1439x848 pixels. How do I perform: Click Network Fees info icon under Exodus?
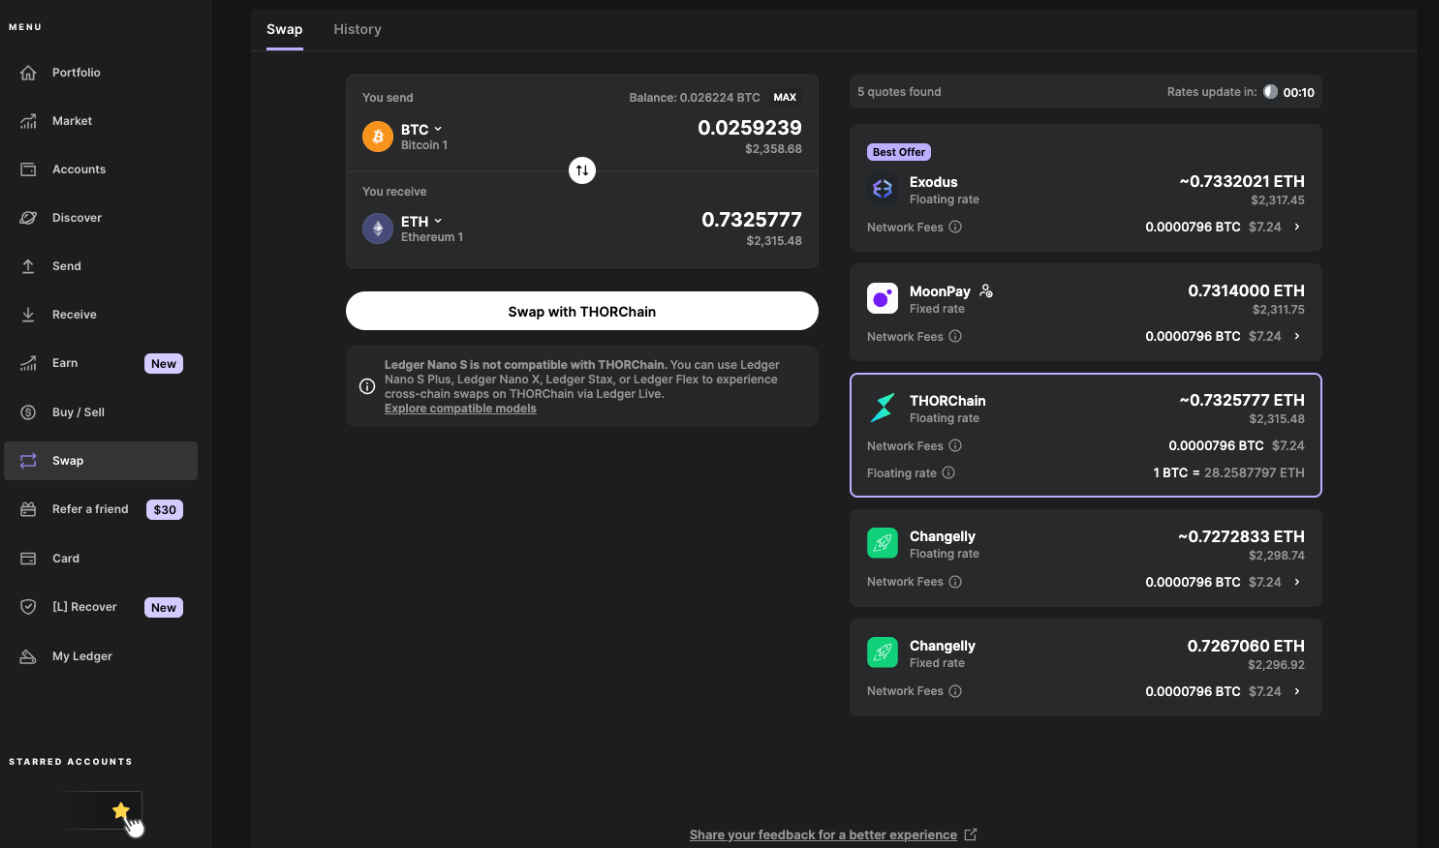955,227
